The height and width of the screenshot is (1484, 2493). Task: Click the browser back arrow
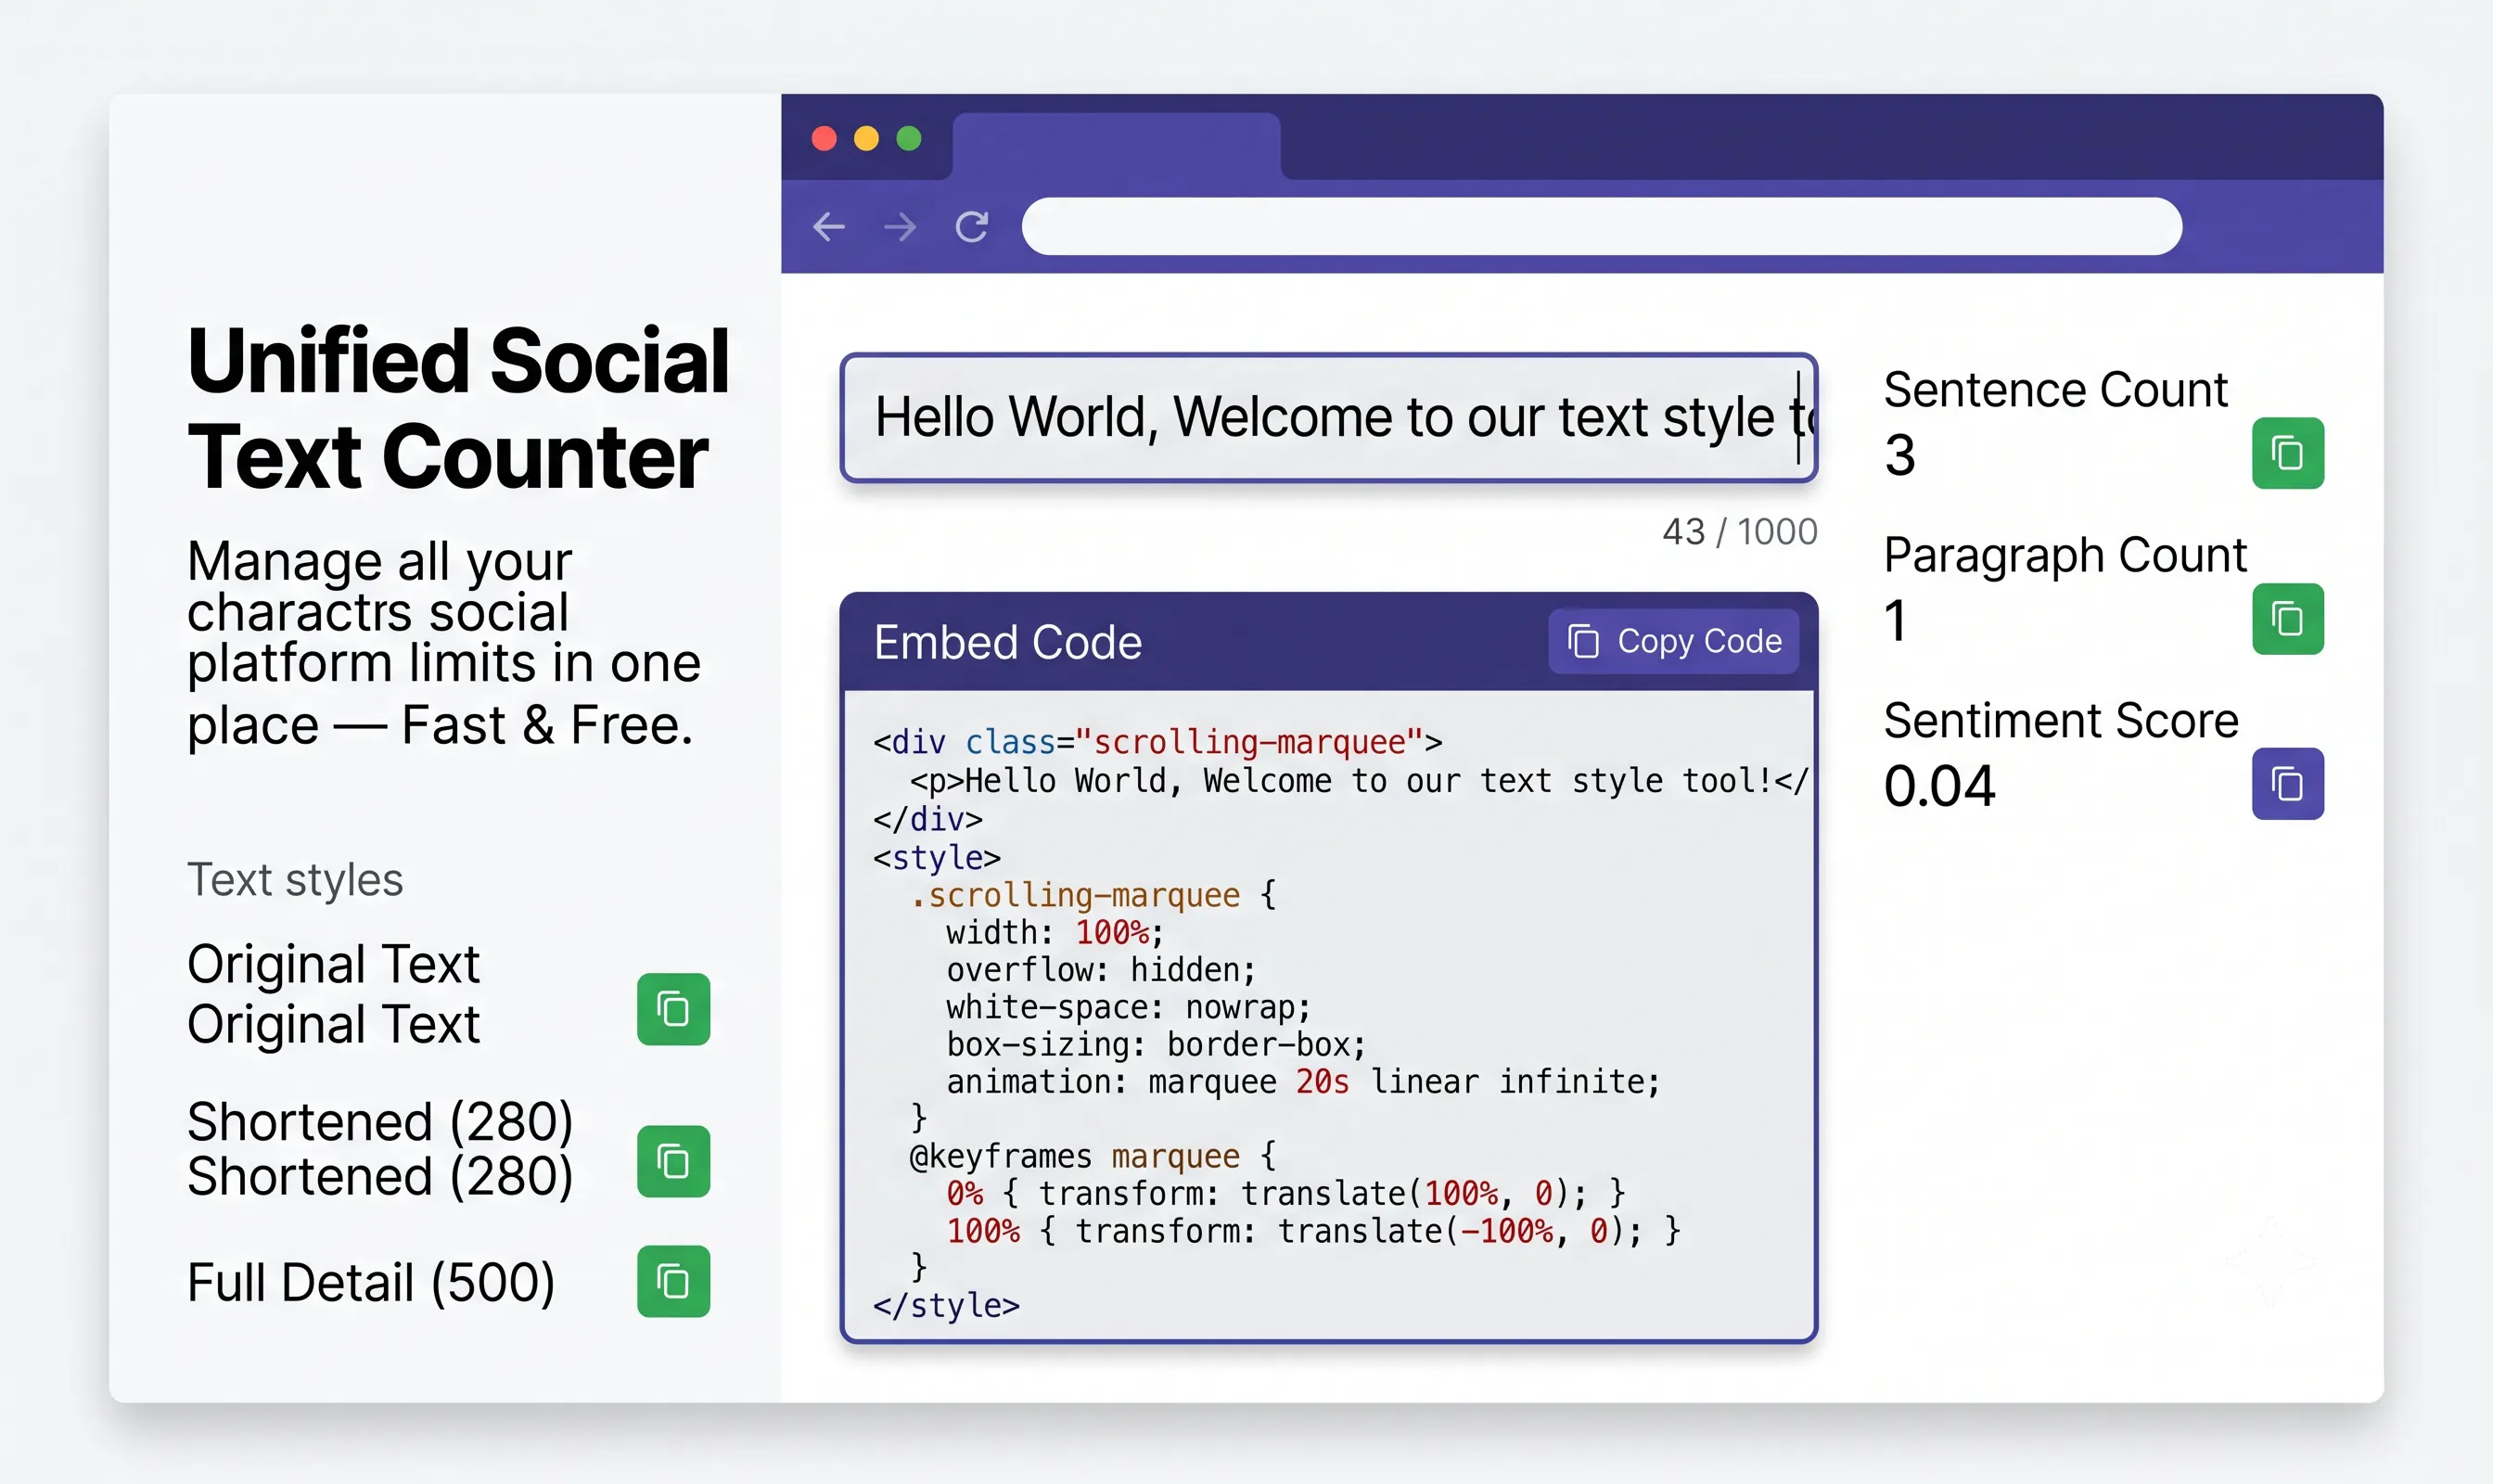point(828,227)
